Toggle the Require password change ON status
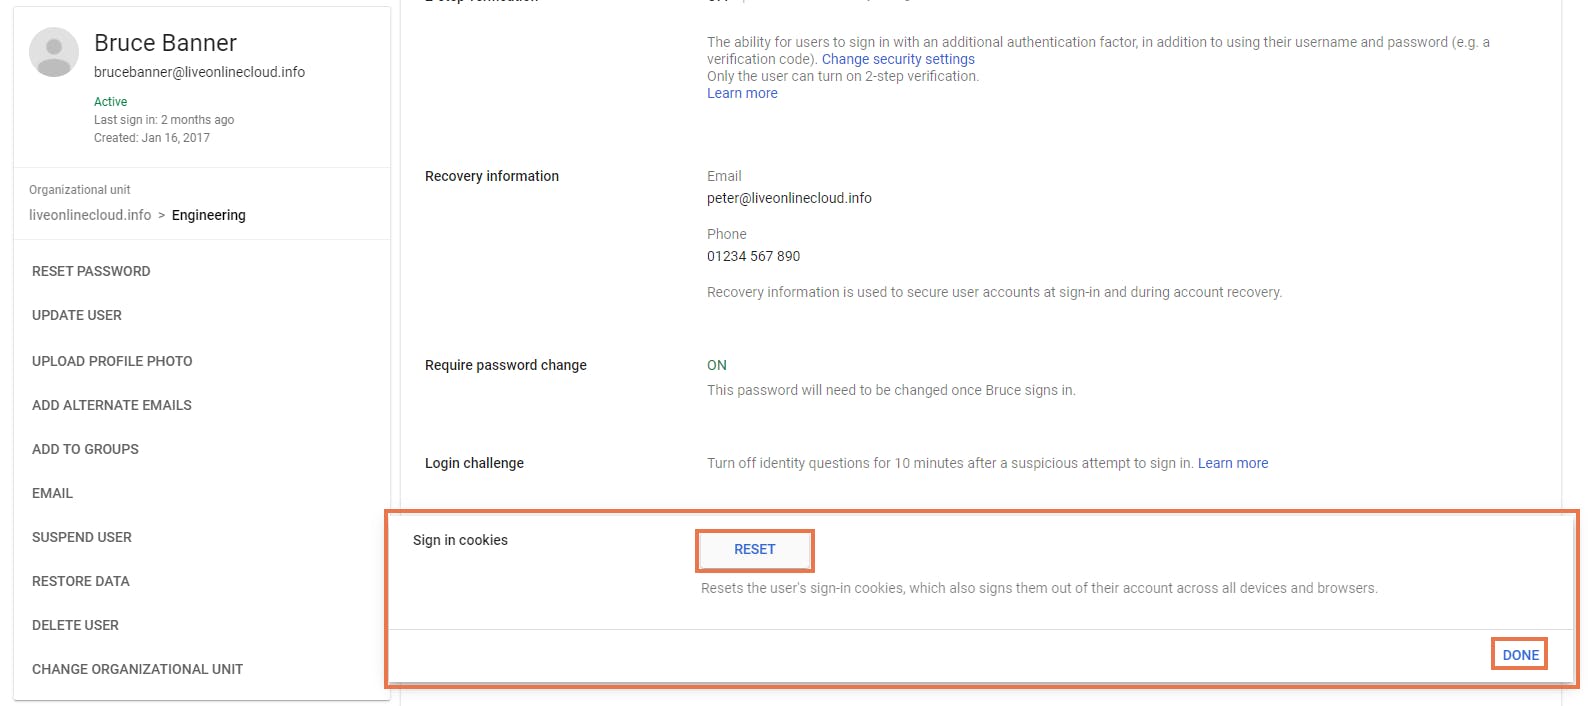This screenshot has width=1588, height=706. tap(717, 365)
